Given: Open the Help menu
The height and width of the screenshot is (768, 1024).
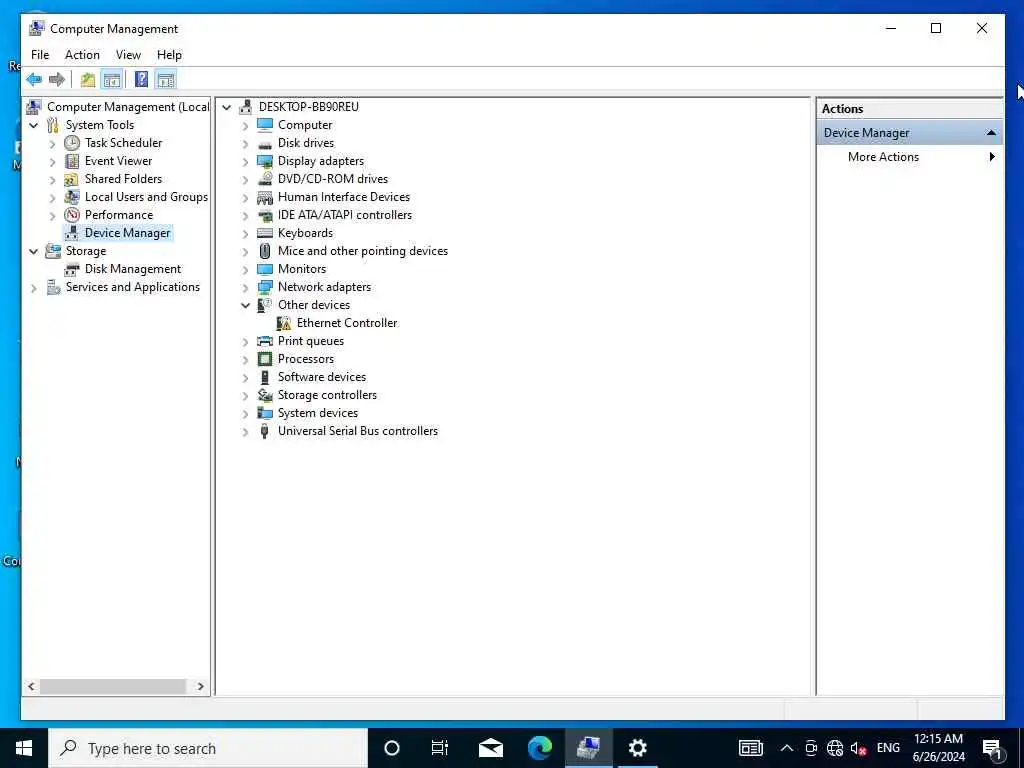Looking at the screenshot, I should point(169,55).
